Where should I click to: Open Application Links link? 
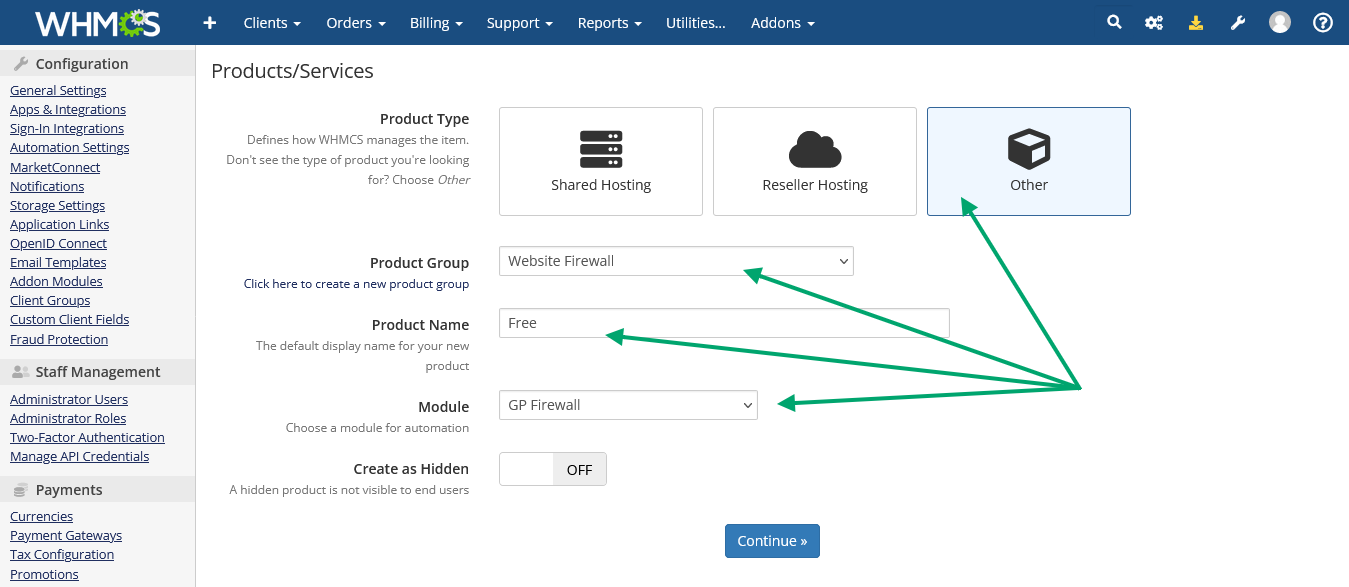coord(60,225)
